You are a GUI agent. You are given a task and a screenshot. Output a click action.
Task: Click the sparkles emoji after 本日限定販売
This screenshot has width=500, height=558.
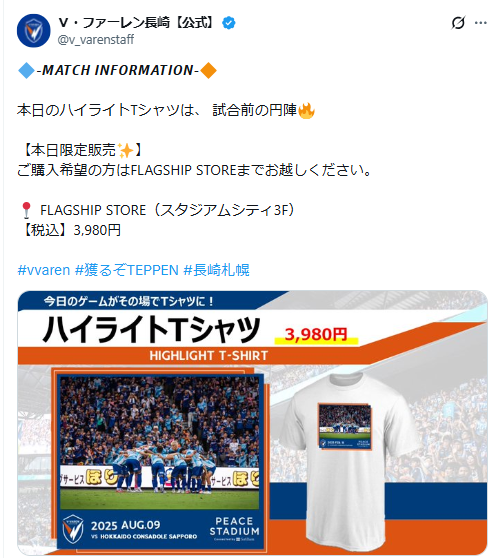[125, 150]
